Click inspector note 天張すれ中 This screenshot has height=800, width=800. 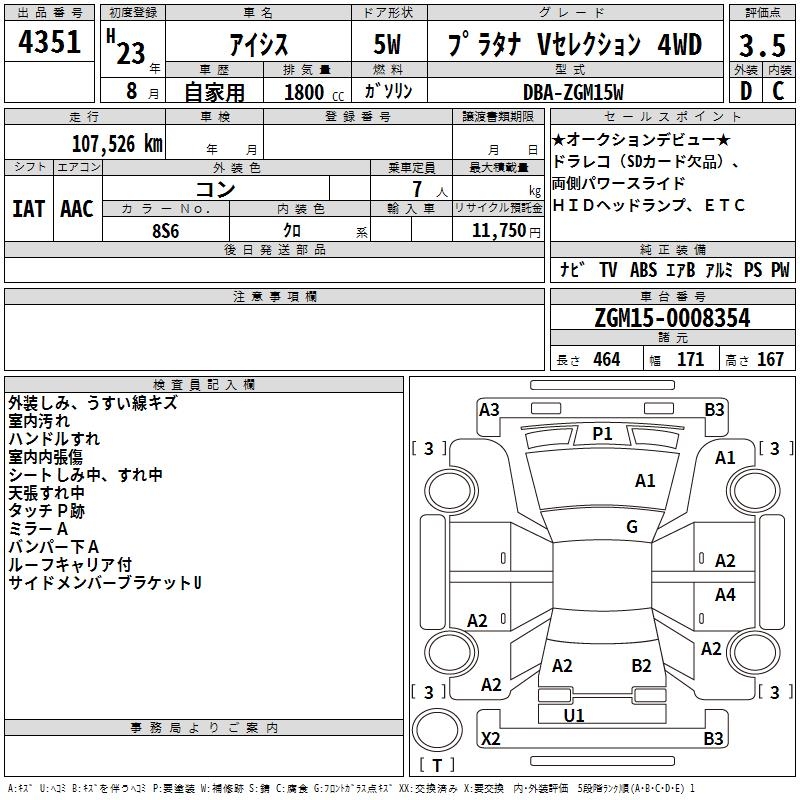click(x=46, y=493)
